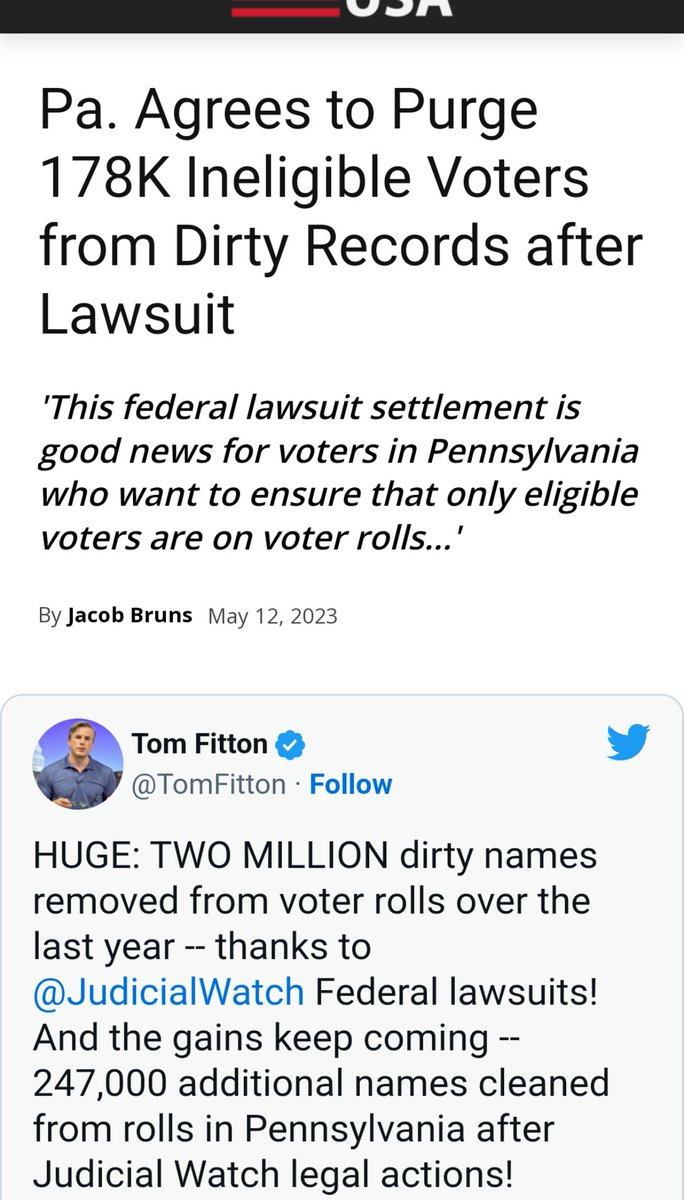The height and width of the screenshot is (1200, 684).
Task: Click Follow next to @TomFitton
Action: tap(351, 784)
